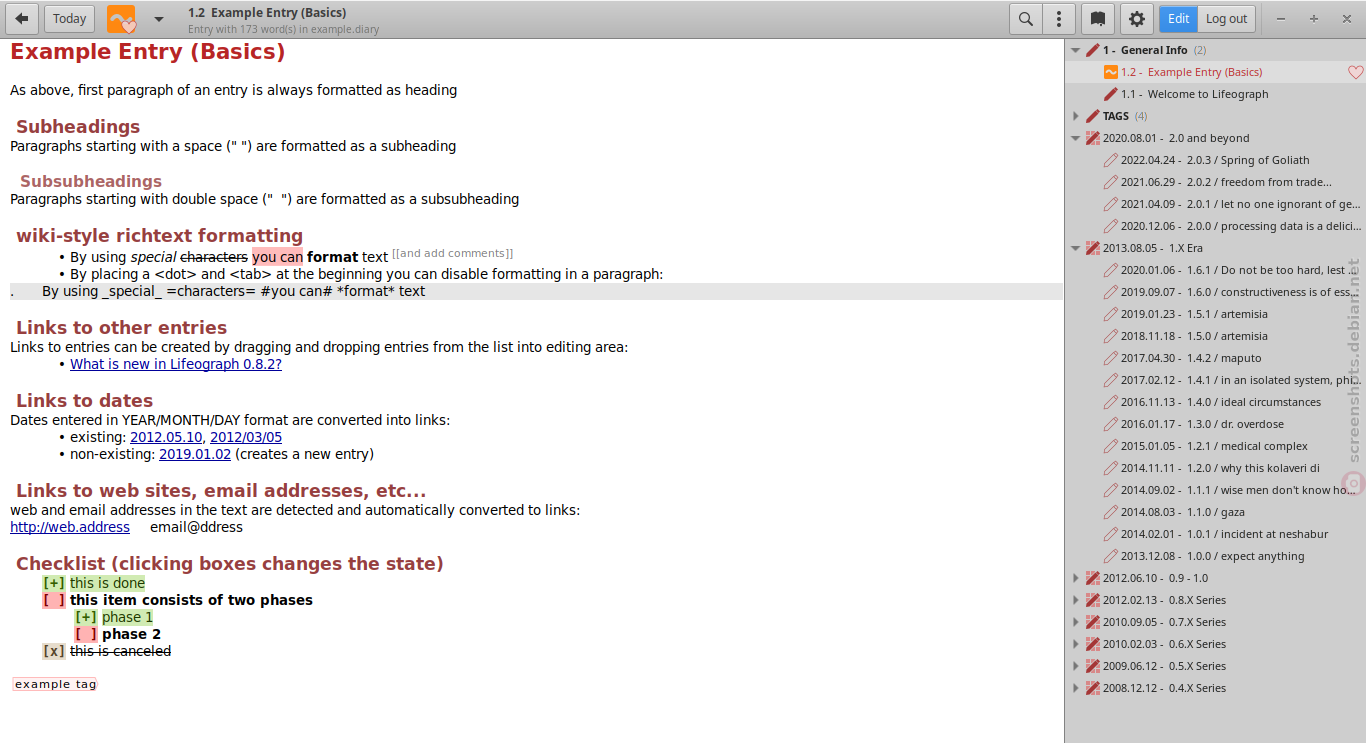
Task: Click the 1.X Era chapter icon
Action: click(1092, 248)
